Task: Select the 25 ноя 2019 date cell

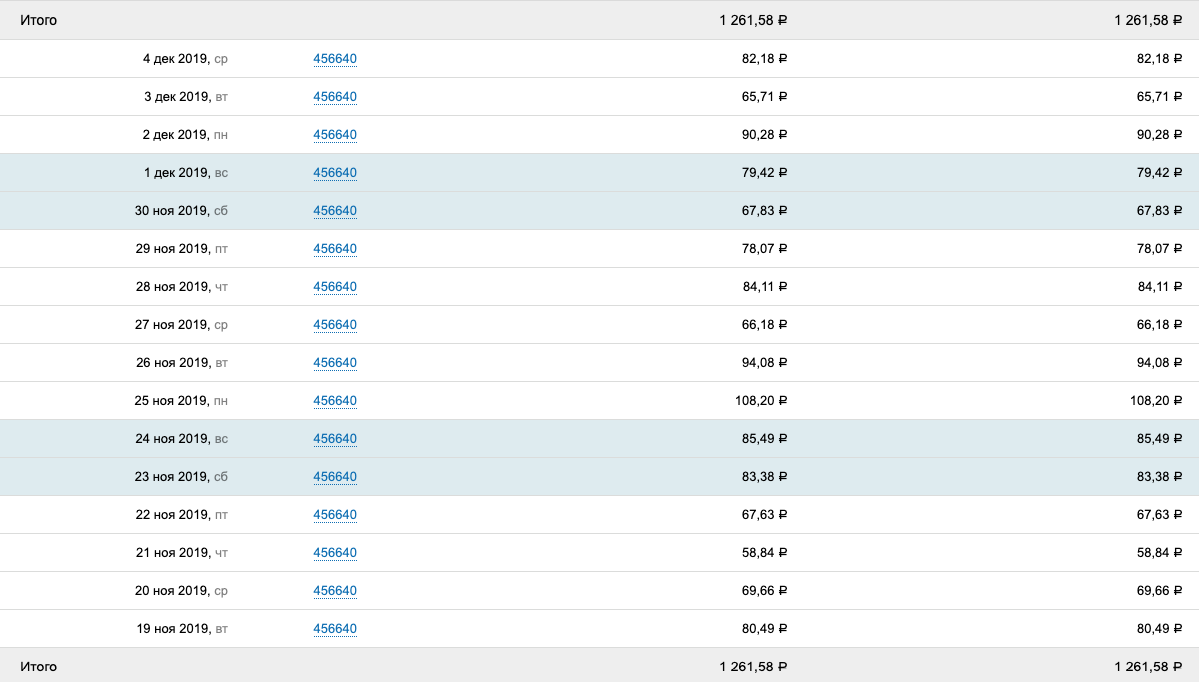Action: tap(181, 401)
